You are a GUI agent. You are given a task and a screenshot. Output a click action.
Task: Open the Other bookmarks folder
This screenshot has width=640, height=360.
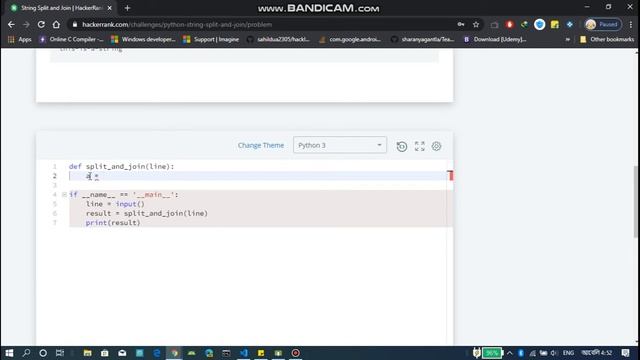[x=607, y=39]
